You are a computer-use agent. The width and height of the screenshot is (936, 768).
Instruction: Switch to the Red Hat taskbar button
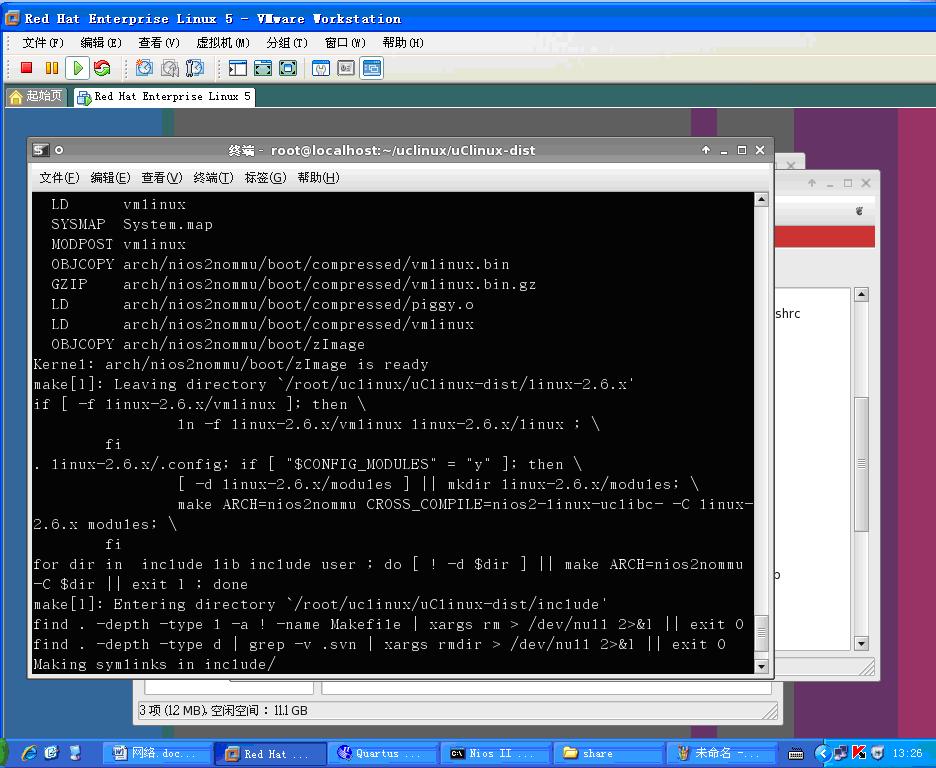[270, 754]
